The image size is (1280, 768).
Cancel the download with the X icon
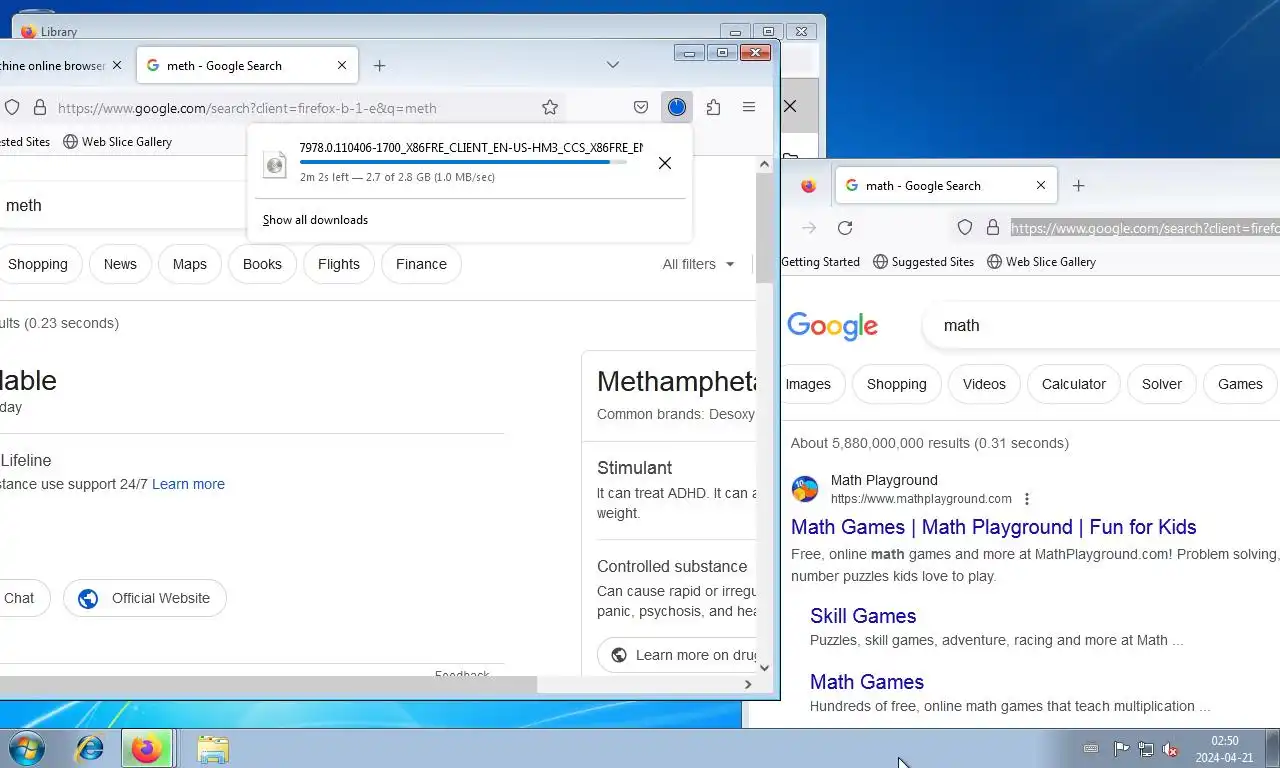[664, 162]
